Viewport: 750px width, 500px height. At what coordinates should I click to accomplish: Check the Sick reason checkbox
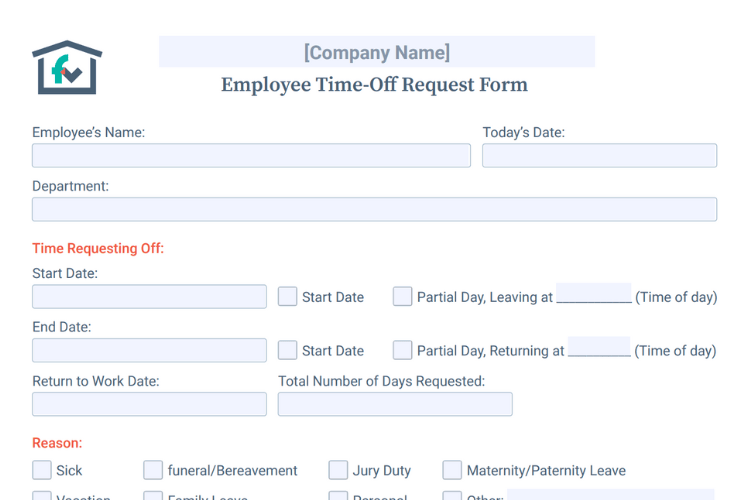click(x=42, y=470)
